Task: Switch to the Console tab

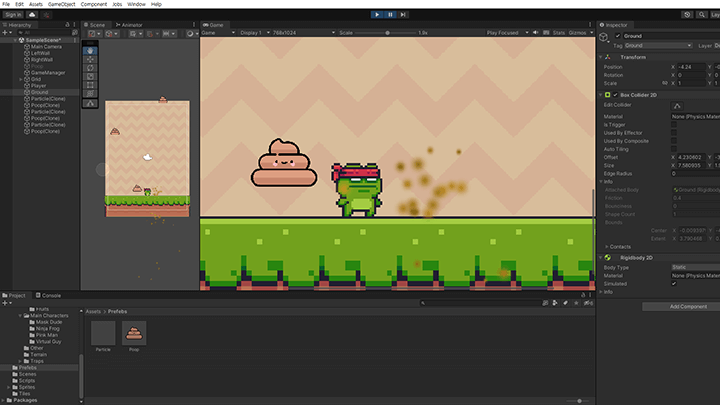Action: pos(48,296)
